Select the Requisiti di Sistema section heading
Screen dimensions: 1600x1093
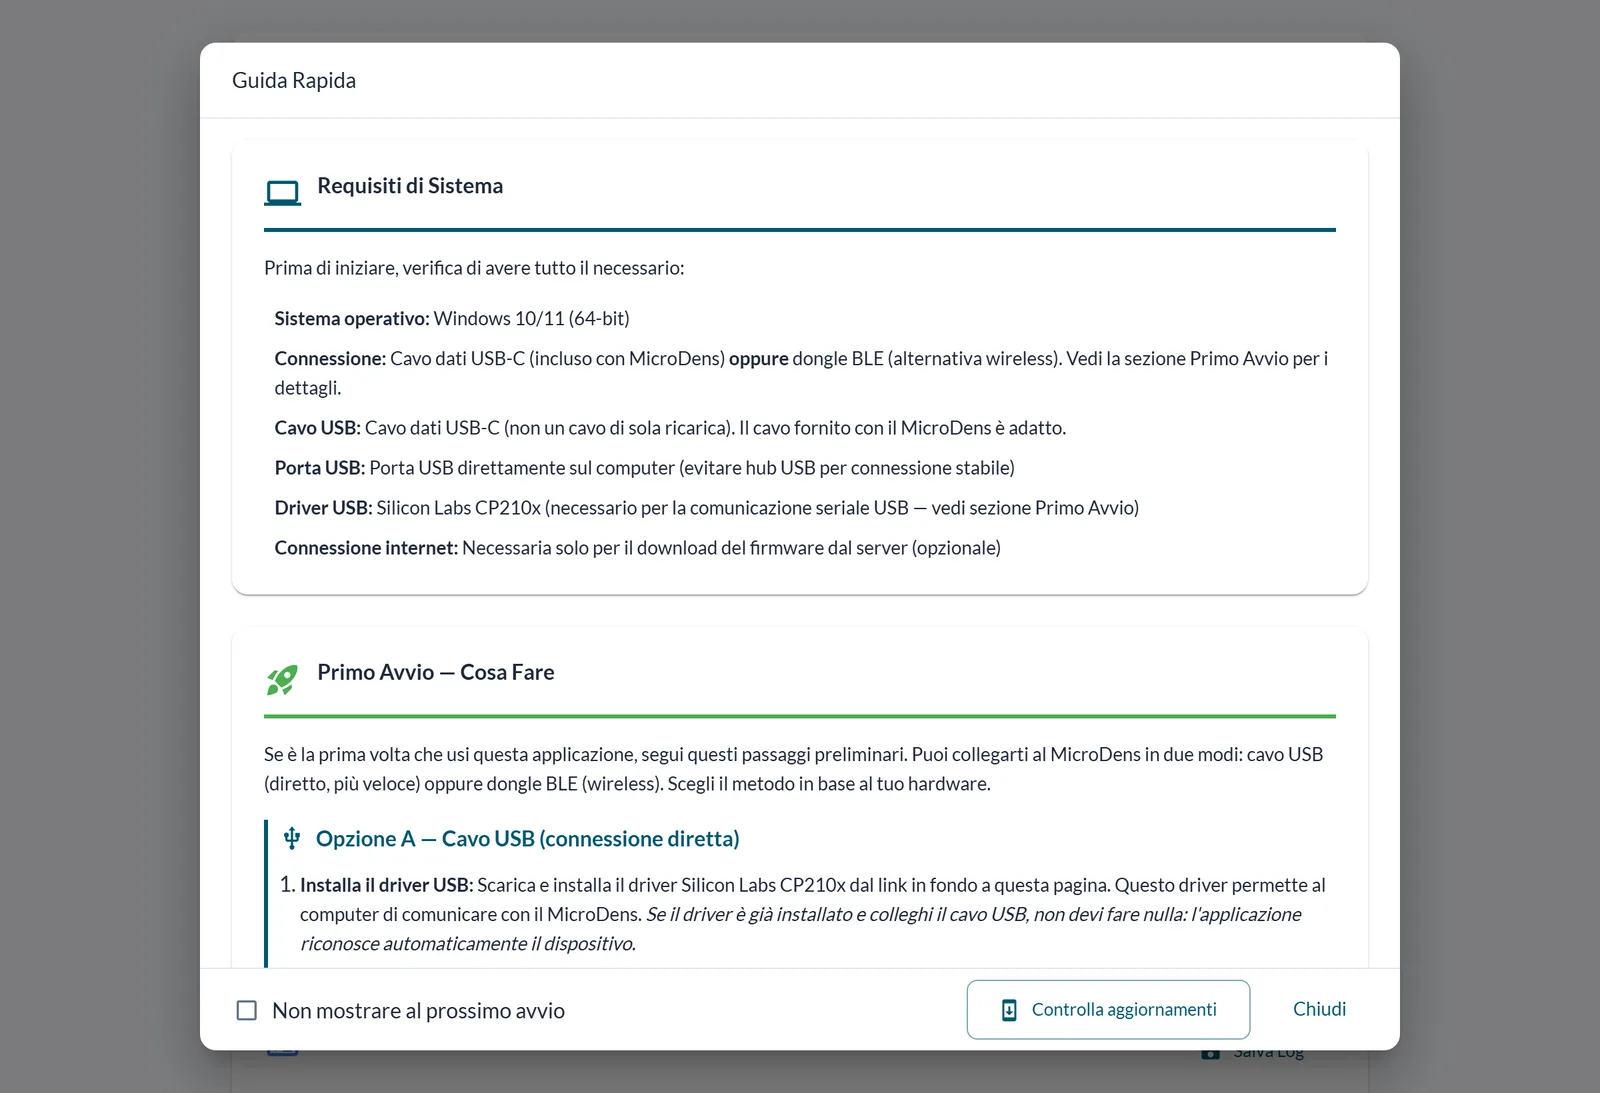(410, 186)
